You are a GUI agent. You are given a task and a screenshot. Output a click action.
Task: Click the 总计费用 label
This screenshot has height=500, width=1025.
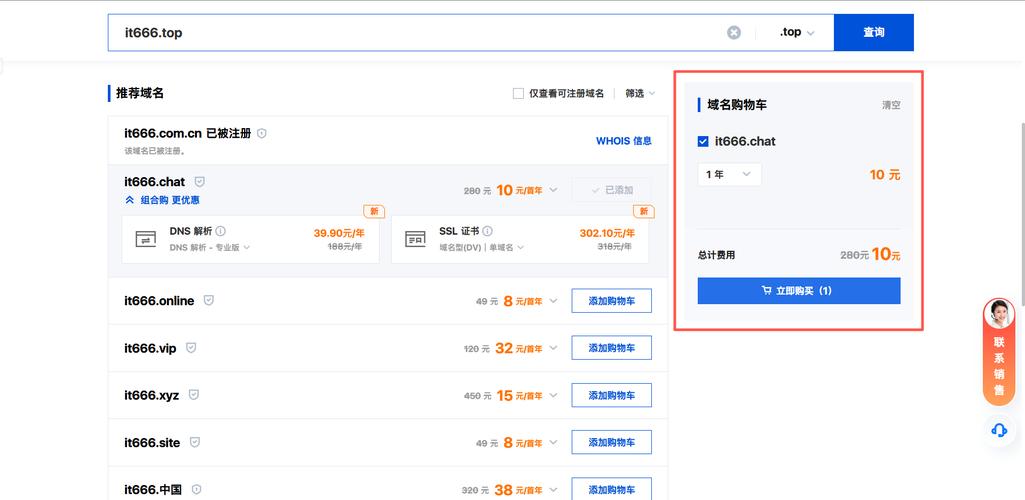716,255
